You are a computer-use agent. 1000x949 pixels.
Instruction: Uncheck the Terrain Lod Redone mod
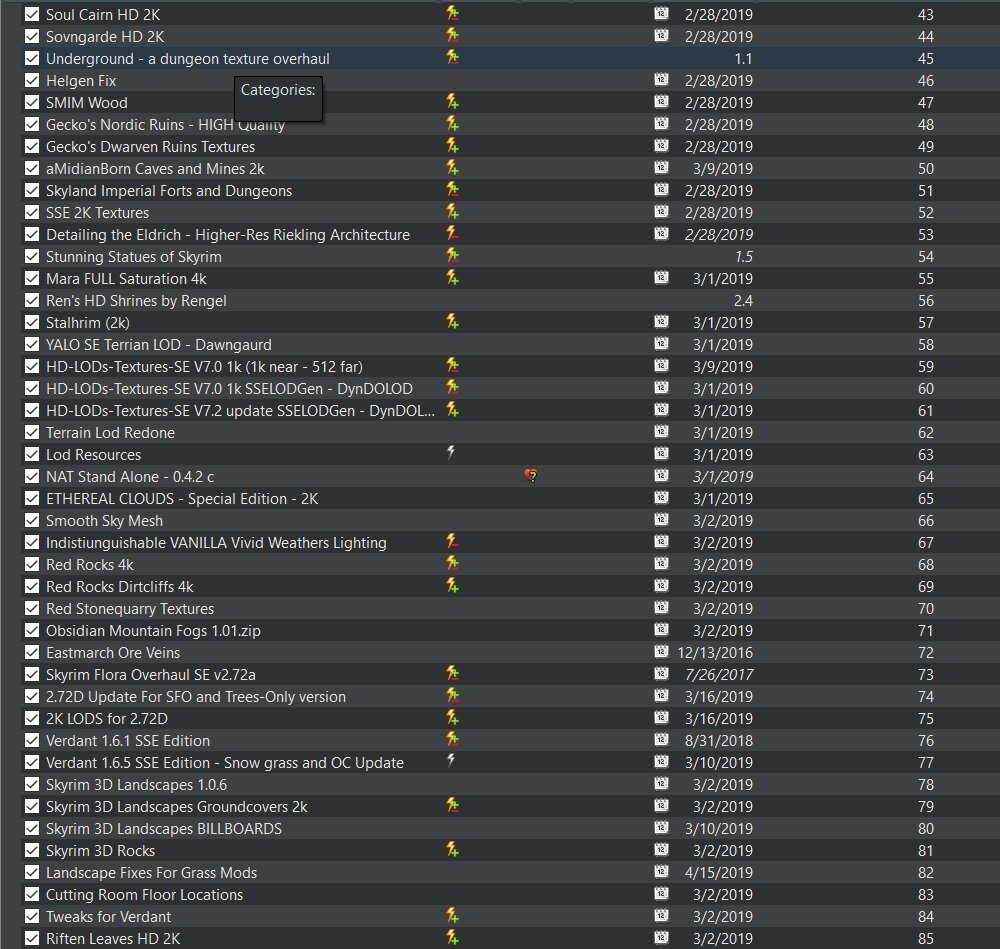pos(32,432)
